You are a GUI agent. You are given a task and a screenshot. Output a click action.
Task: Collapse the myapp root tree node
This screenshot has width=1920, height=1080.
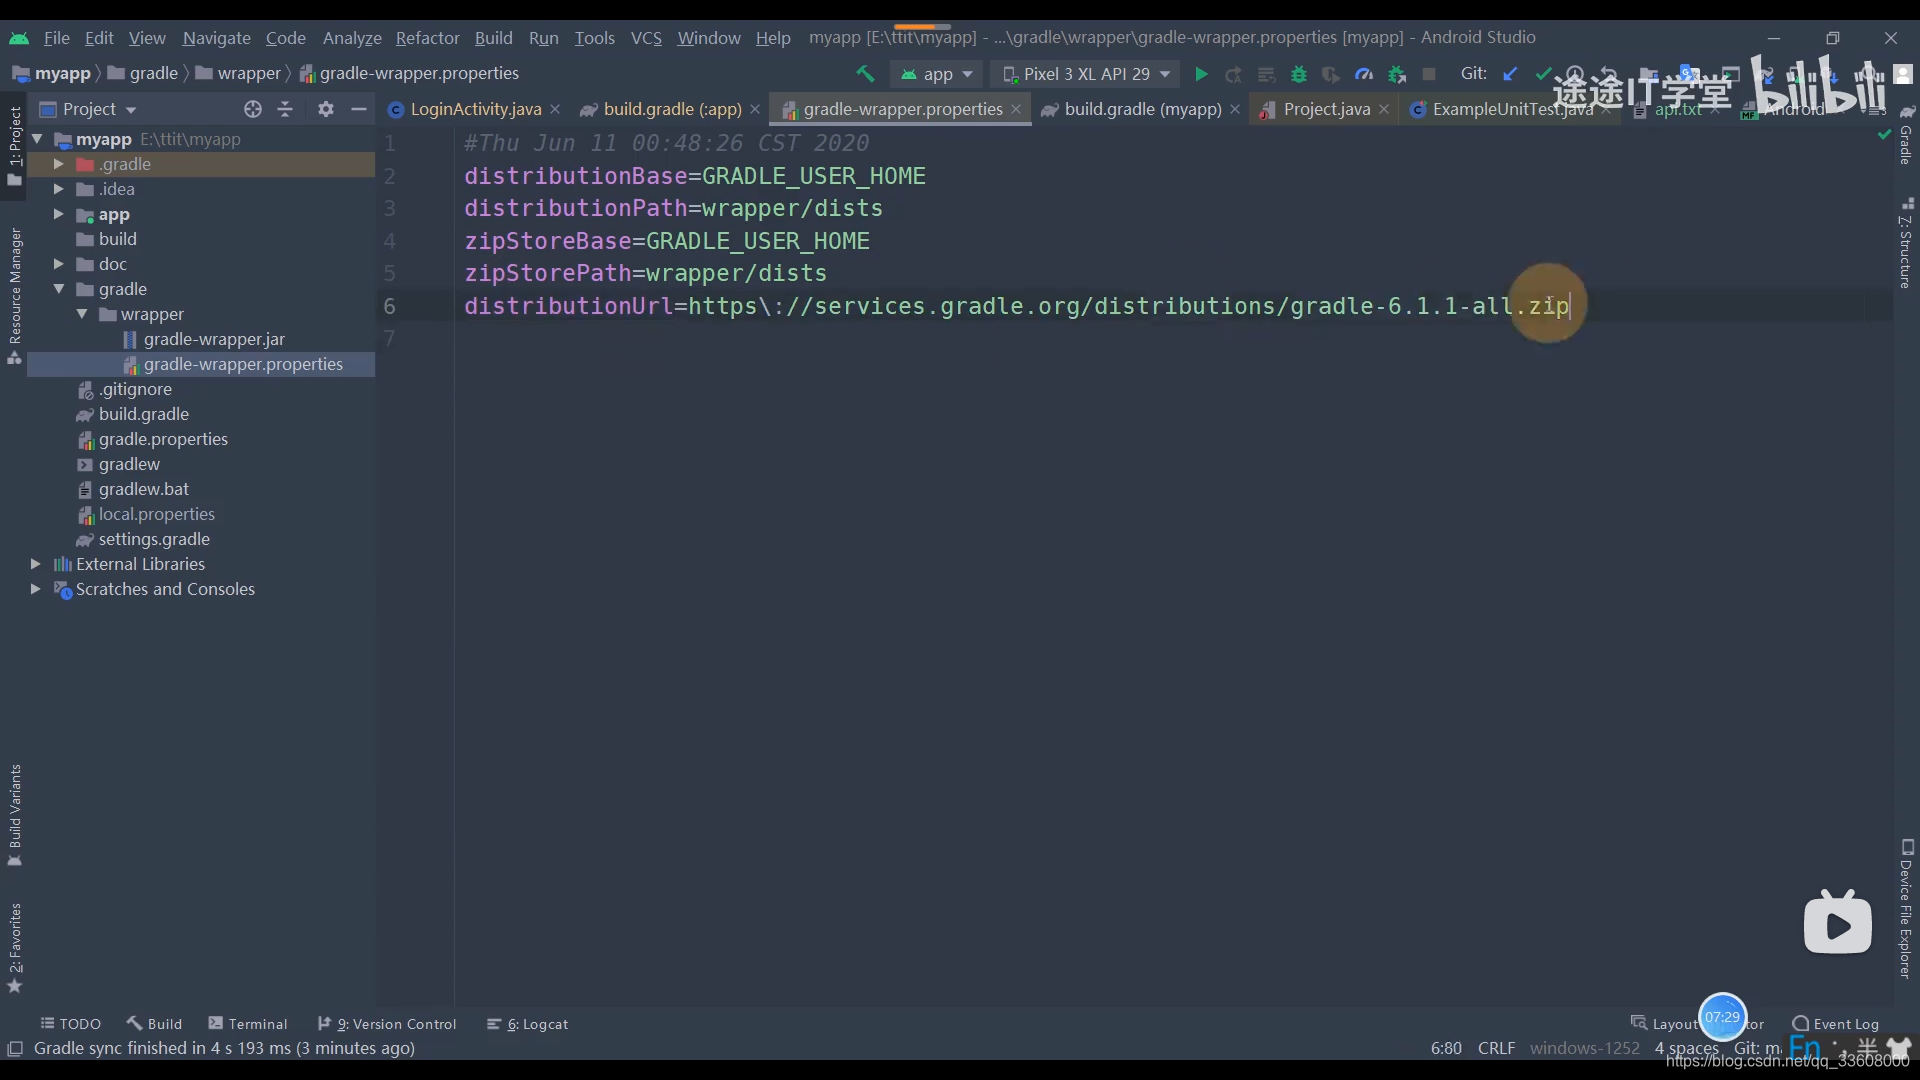37,139
